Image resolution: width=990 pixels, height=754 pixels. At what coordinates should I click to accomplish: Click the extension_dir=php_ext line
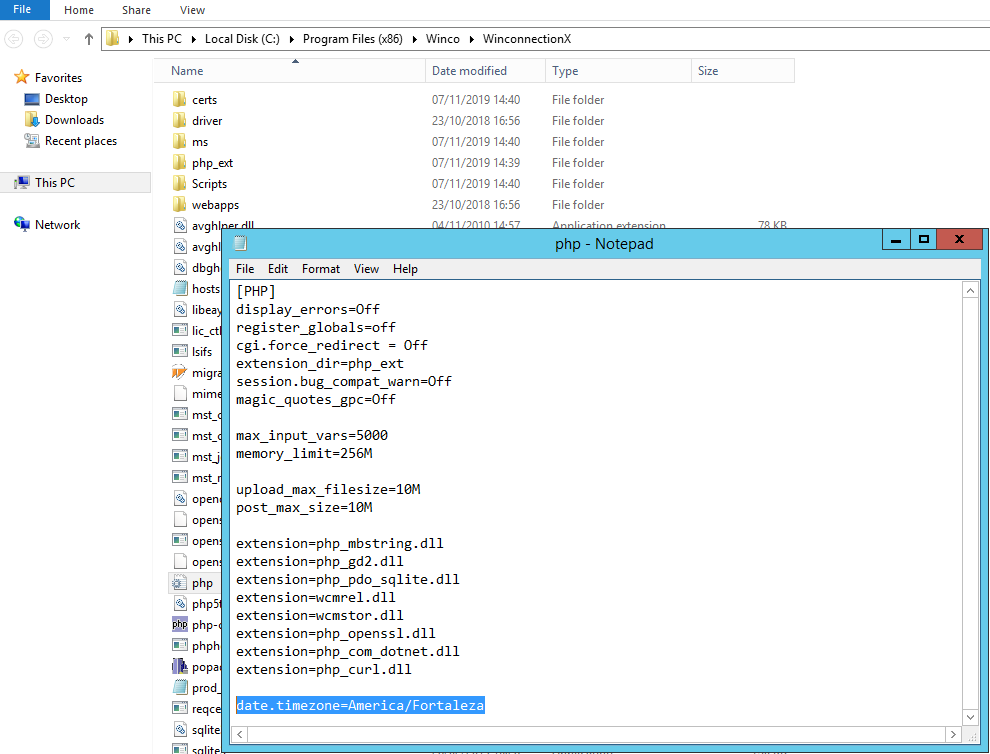point(320,364)
